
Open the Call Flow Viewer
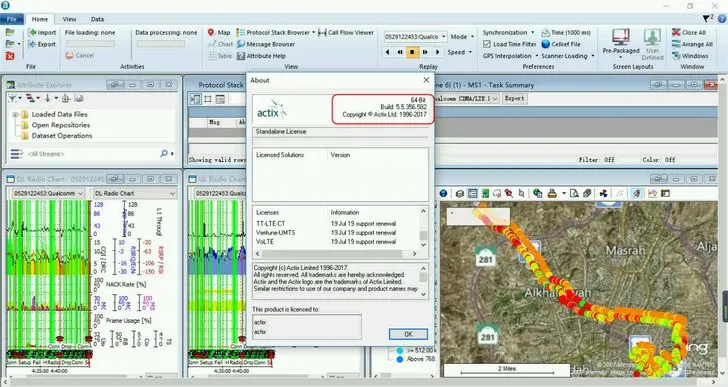[346, 32]
